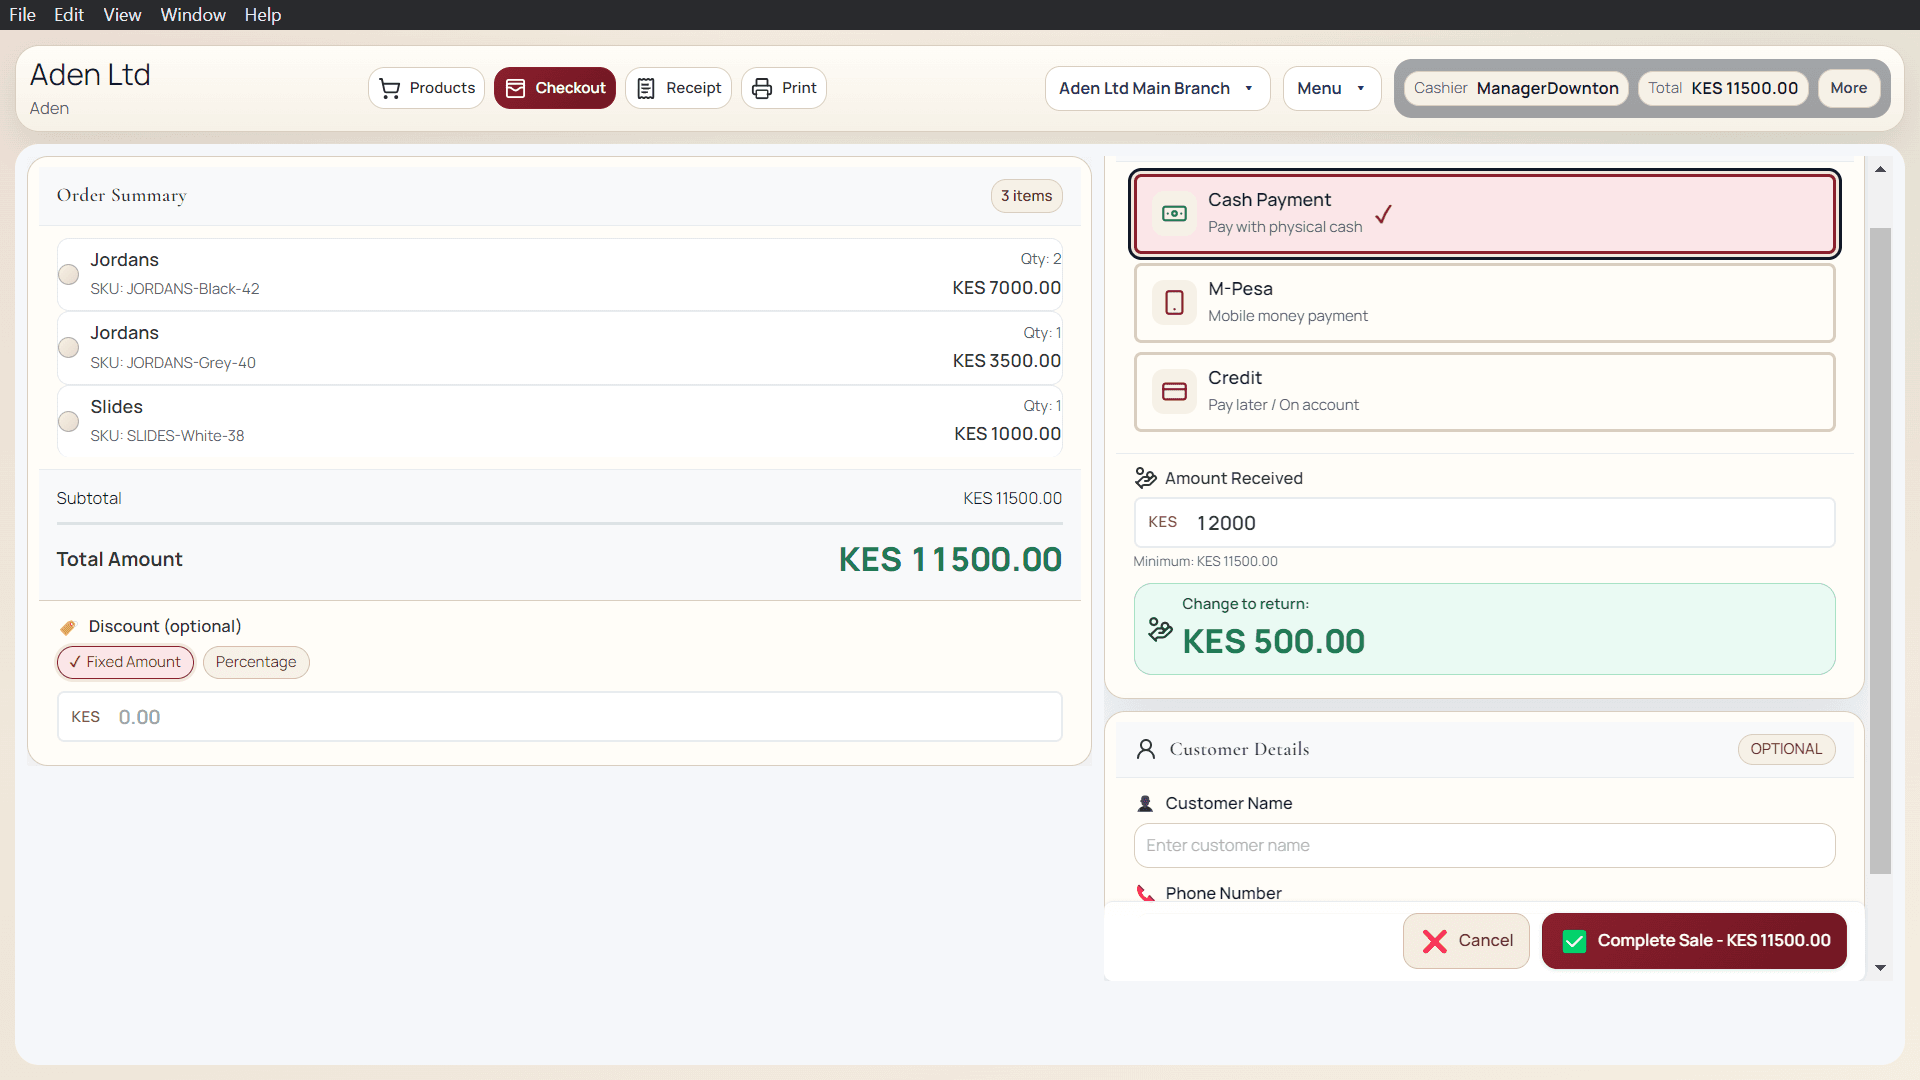1920x1080 pixels.
Task: Select the Jordans Black-42 item radio
Action: click(x=69, y=274)
